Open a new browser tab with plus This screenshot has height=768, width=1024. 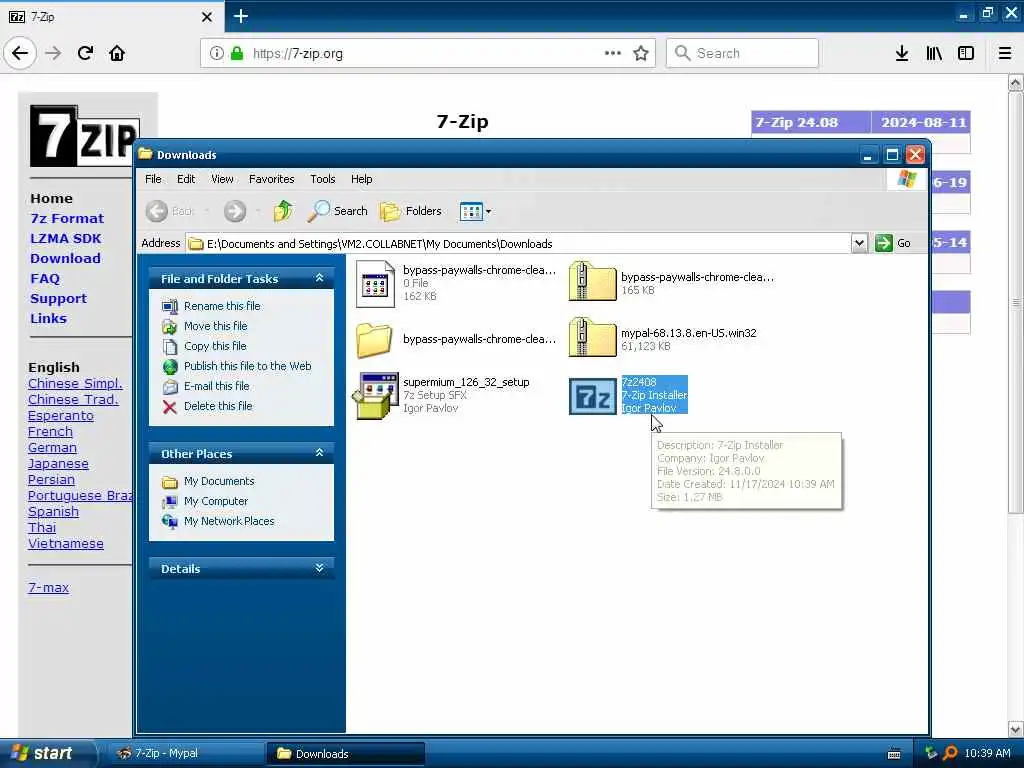pyautogui.click(x=241, y=16)
